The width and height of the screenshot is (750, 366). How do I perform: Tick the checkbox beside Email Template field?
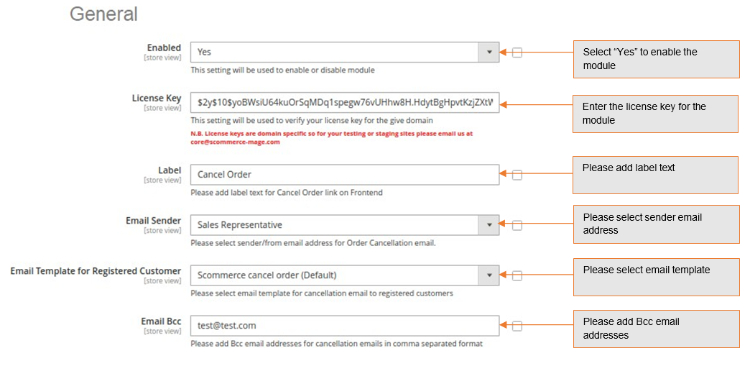(x=517, y=276)
